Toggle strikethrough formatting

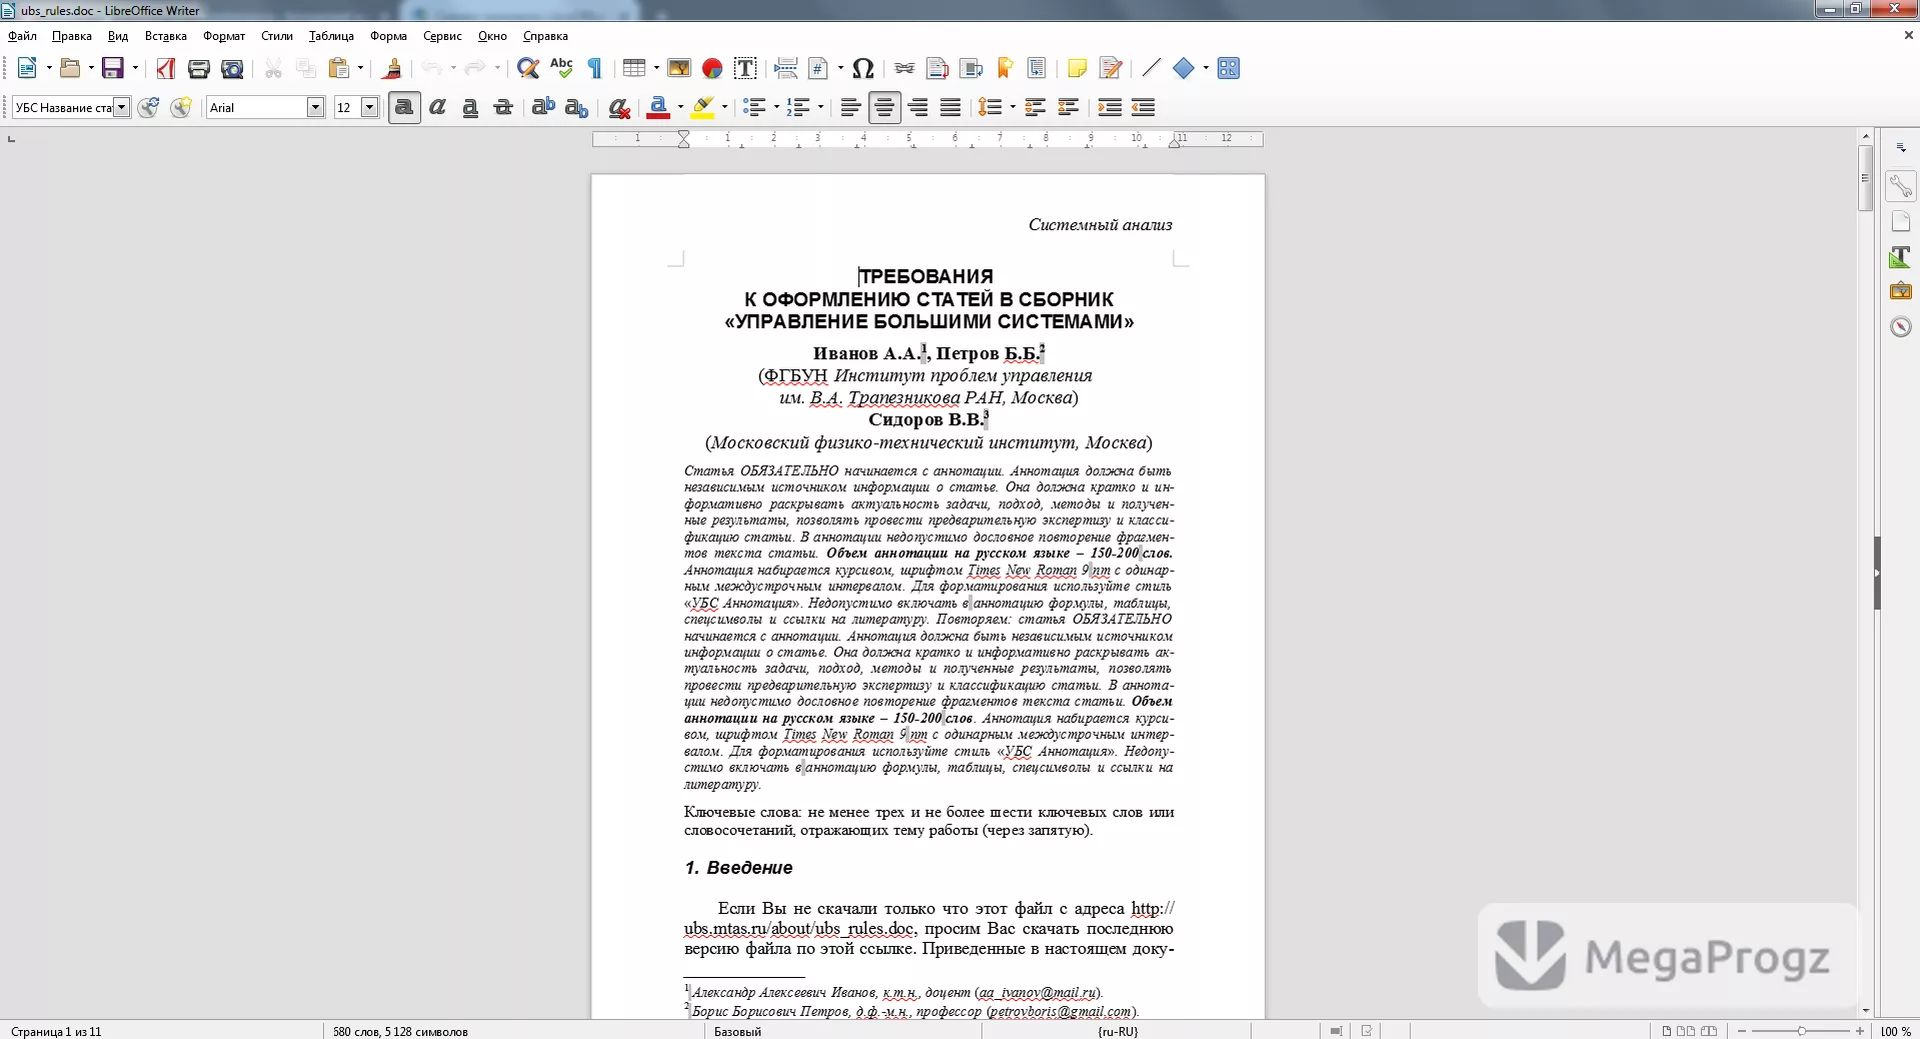(x=503, y=107)
